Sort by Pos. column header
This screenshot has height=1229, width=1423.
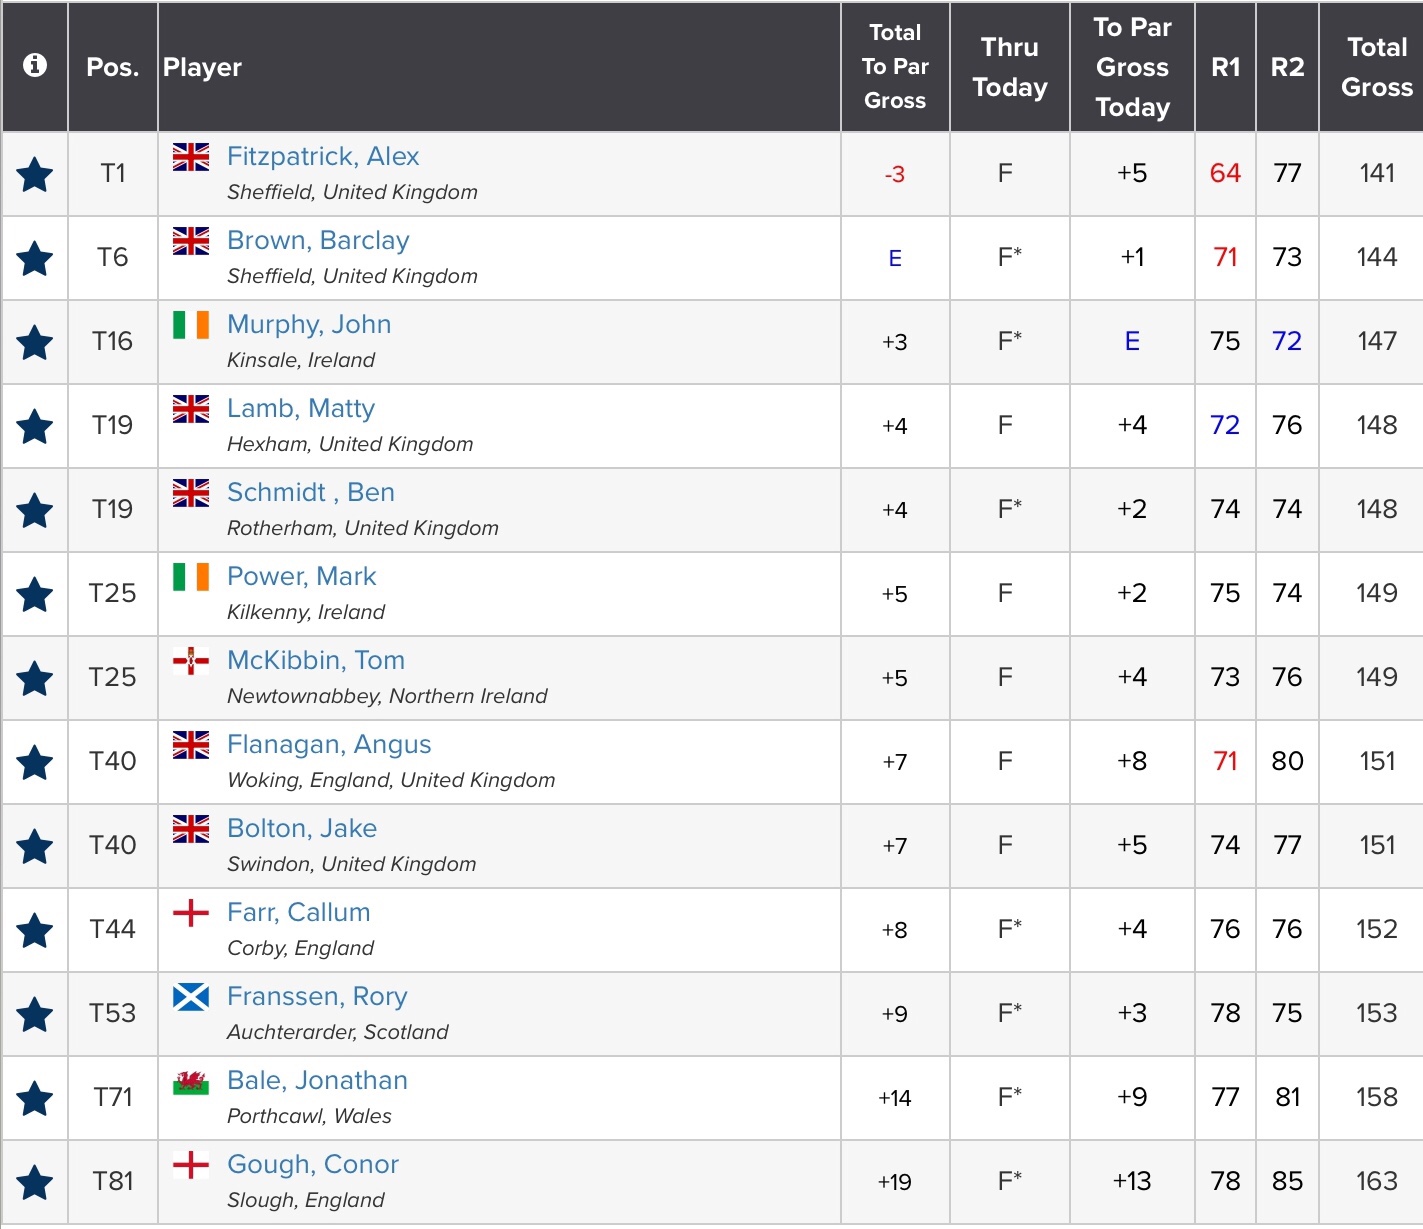pyautogui.click(x=113, y=67)
